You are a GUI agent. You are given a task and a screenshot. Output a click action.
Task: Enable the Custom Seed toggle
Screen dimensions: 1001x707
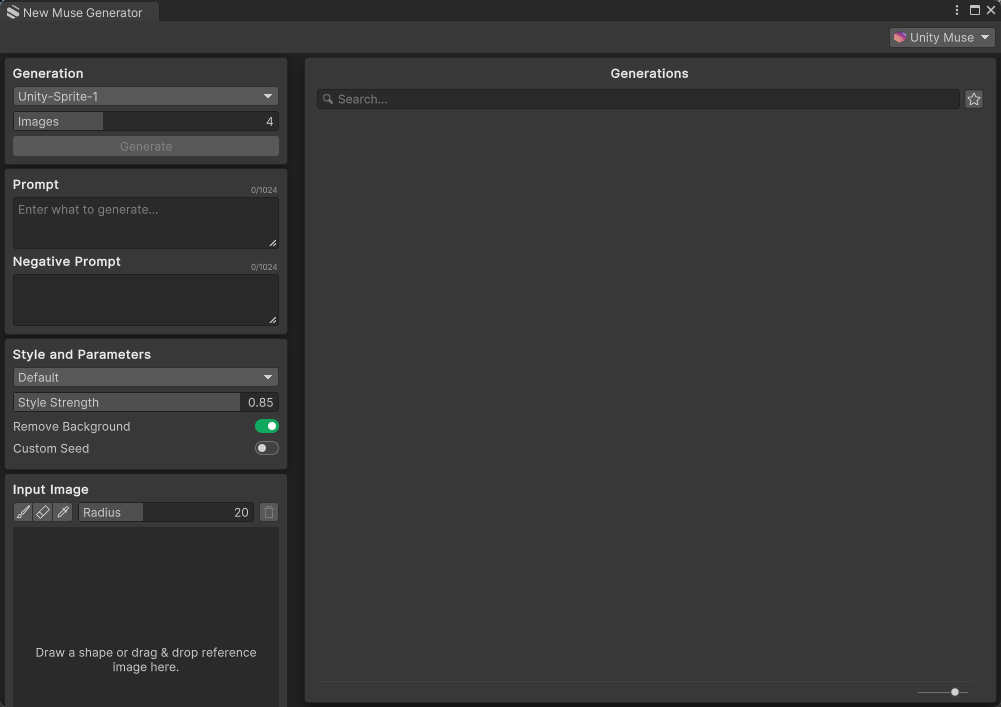click(267, 448)
